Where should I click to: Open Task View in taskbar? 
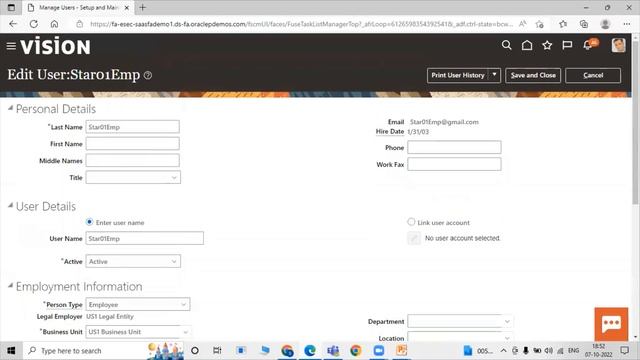click(217, 351)
